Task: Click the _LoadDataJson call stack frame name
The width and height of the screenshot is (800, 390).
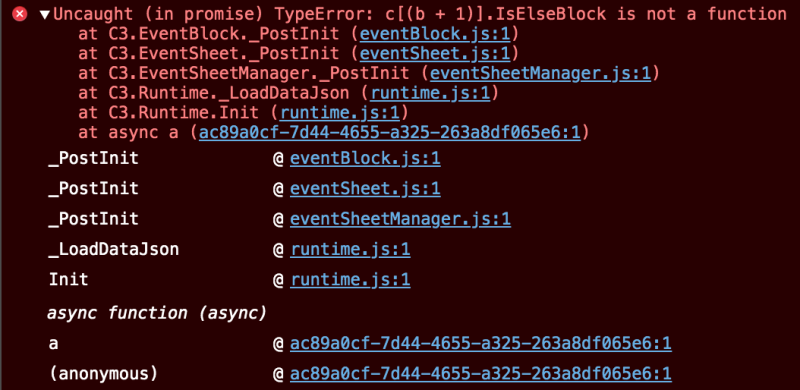Action: [114, 250]
